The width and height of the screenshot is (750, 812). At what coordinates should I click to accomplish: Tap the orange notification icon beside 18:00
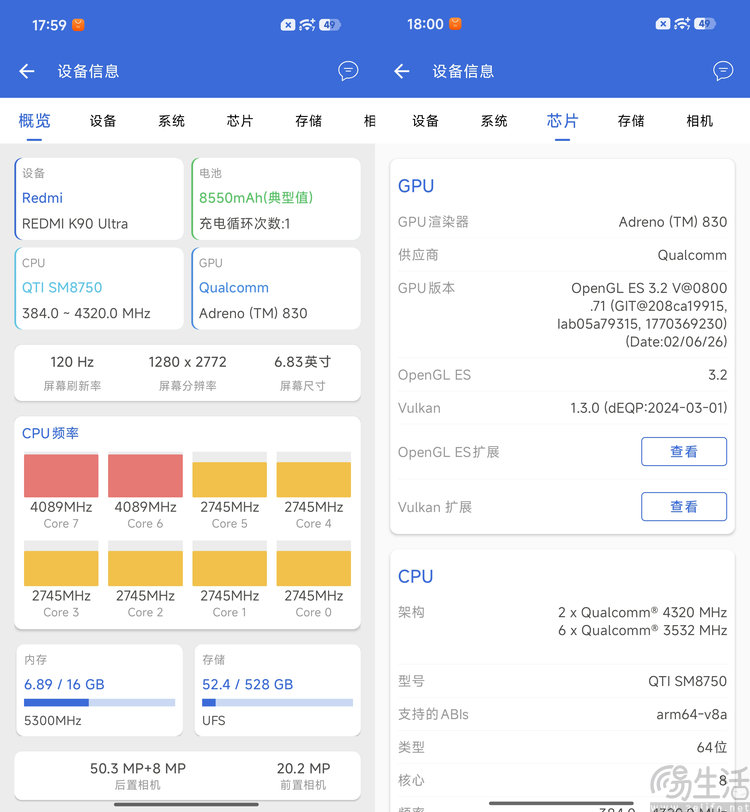(x=455, y=23)
